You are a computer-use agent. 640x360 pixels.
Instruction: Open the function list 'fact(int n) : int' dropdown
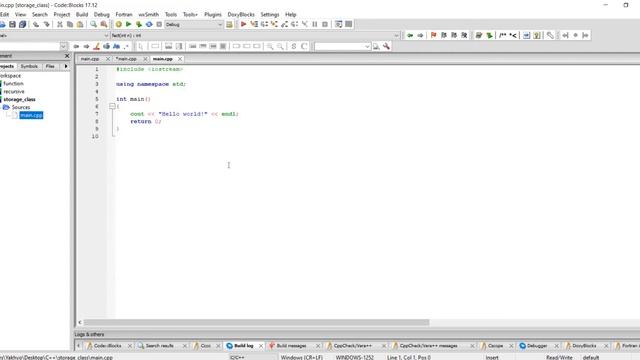[256, 36]
